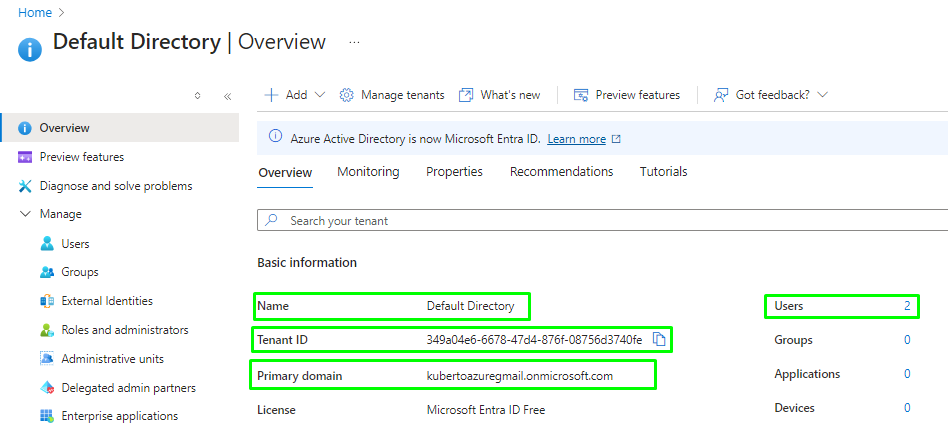Open the Tutorials tab
This screenshot has width=948, height=429.
[663, 172]
